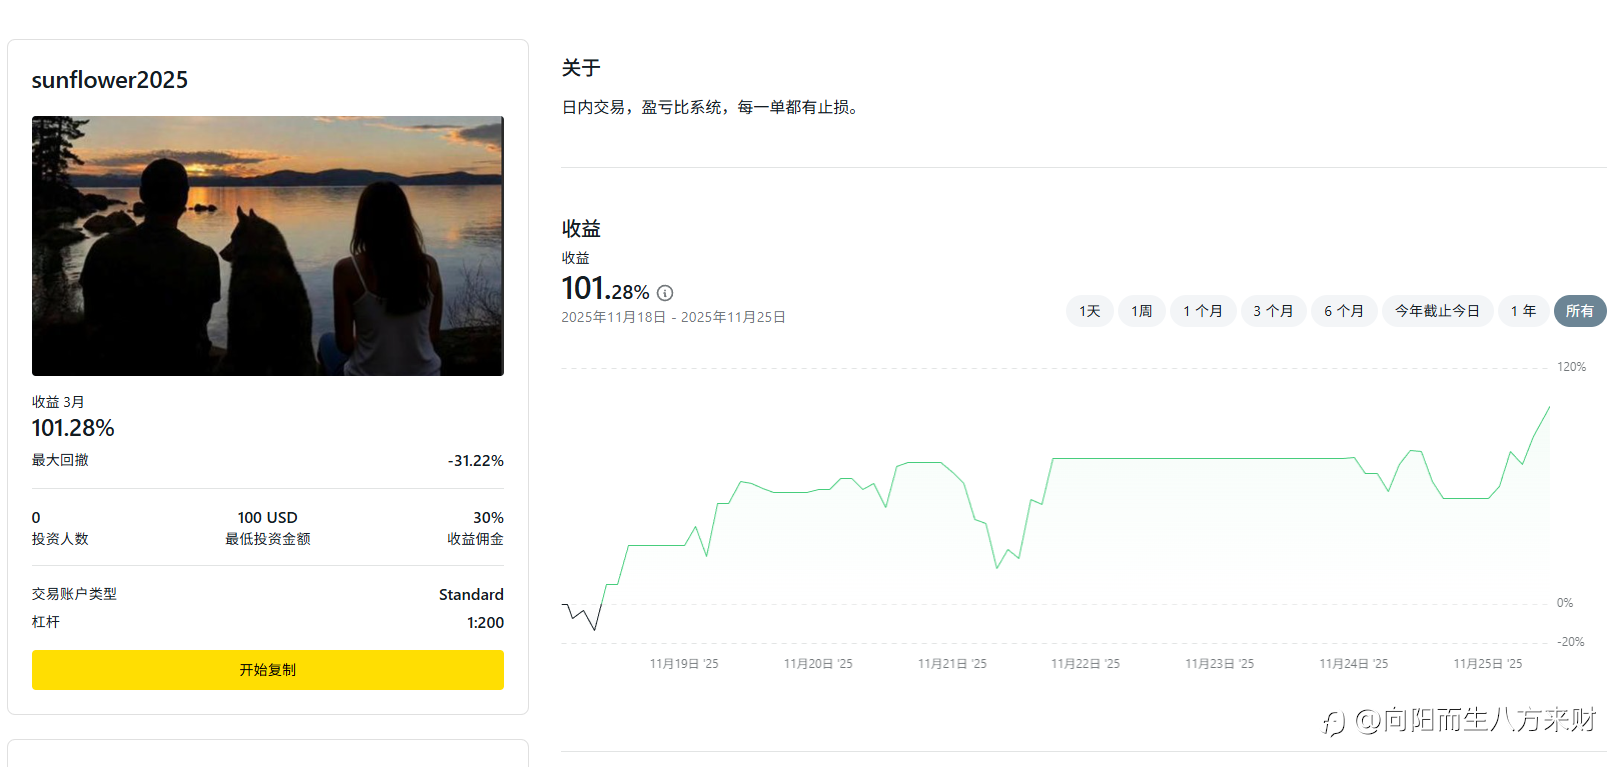Show the 6 个月 returns
The height and width of the screenshot is (767, 1614).
tap(1344, 311)
